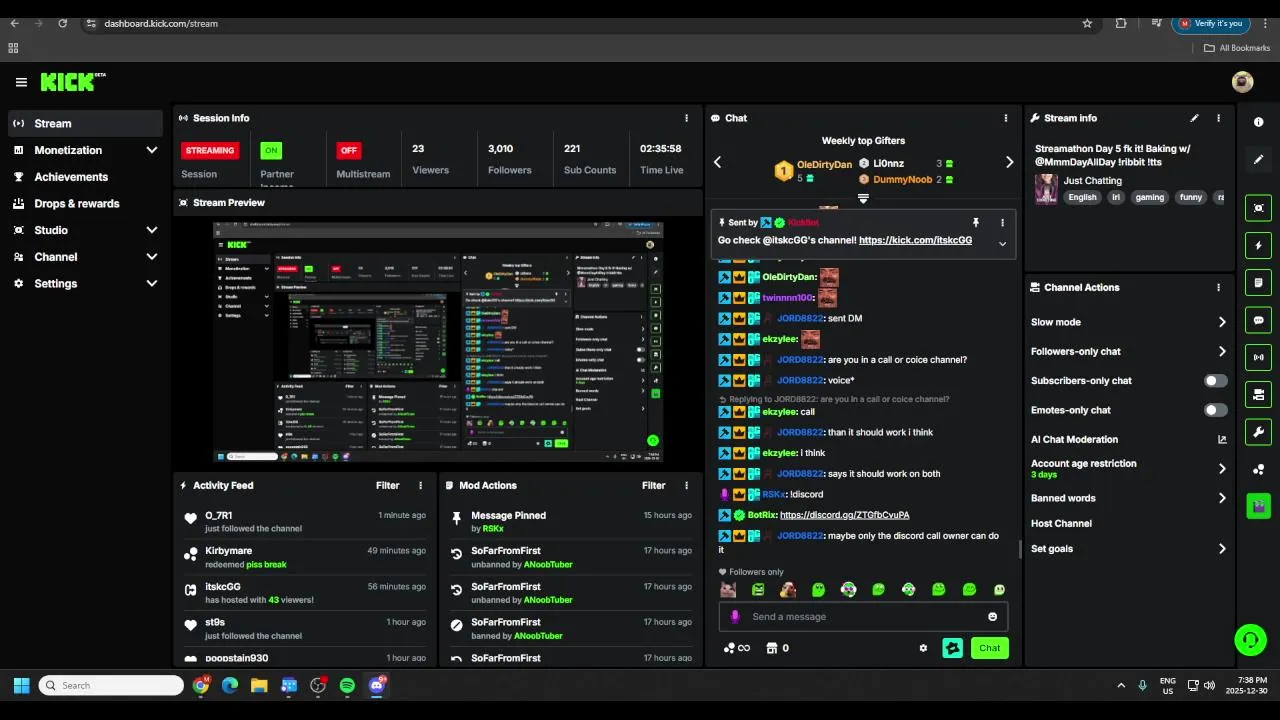Viewport: 1280px width, 720px height.
Task: Toggle the broadcast Session Info widget icon
Action: click(1258, 357)
